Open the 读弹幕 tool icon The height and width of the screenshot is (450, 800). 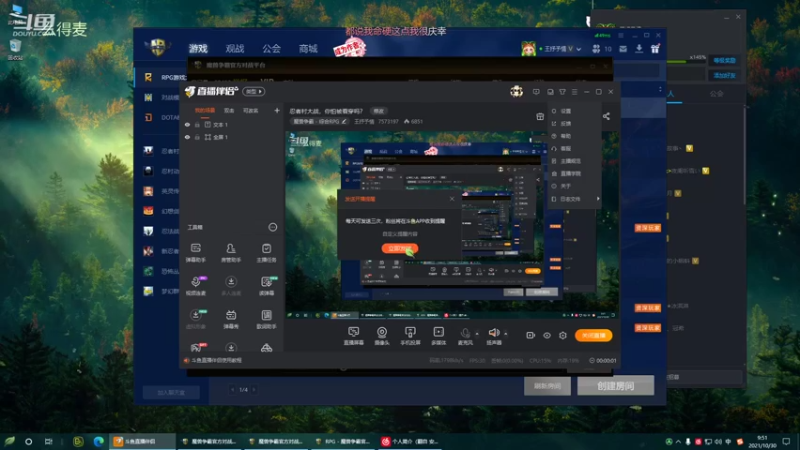[267, 286]
